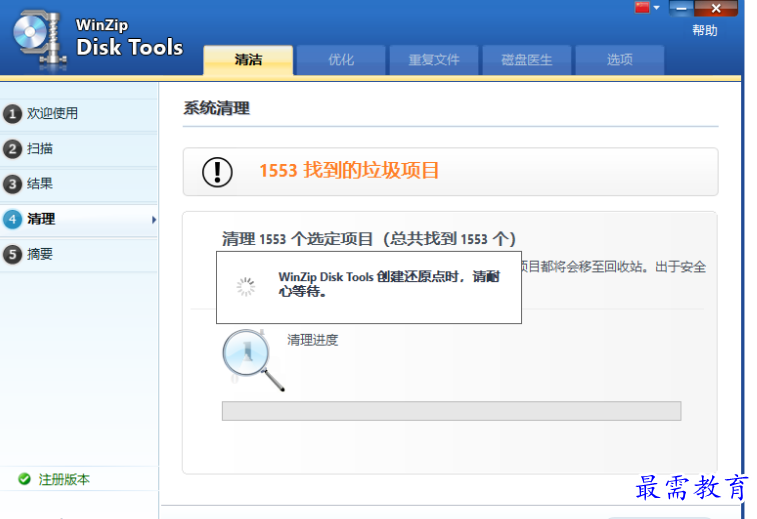
Task: Click the 注册版本 link
Action: coord(64,479)
